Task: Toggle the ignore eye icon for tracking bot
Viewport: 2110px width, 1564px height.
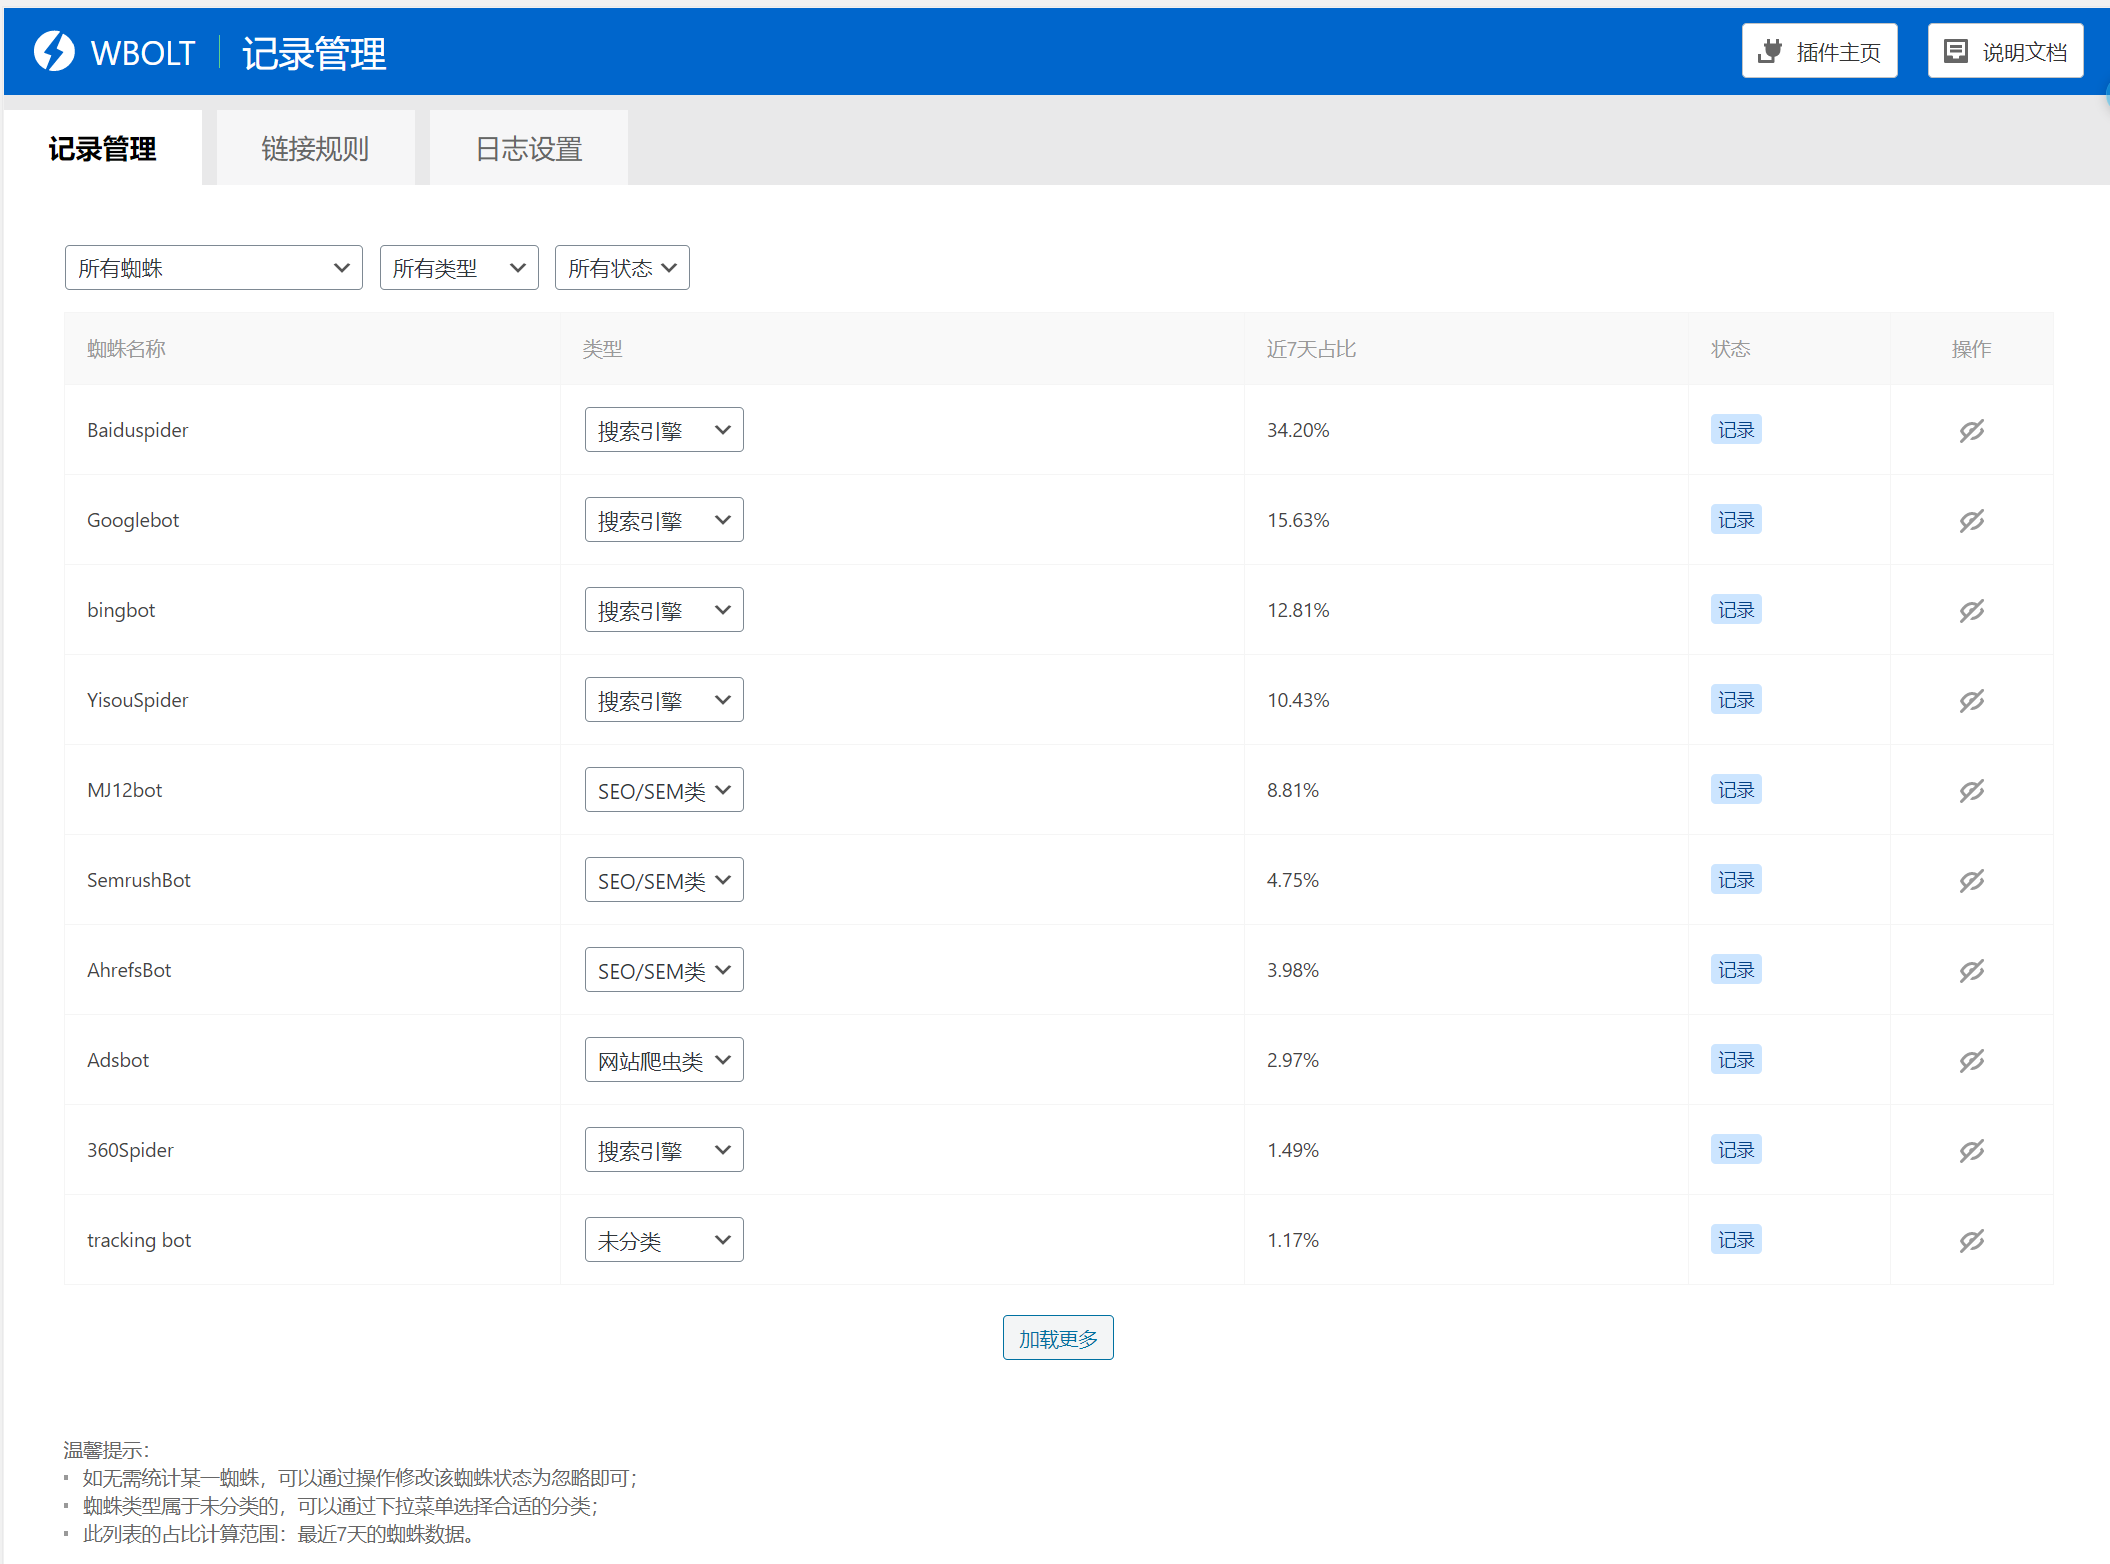Action: point(1971,1241)
